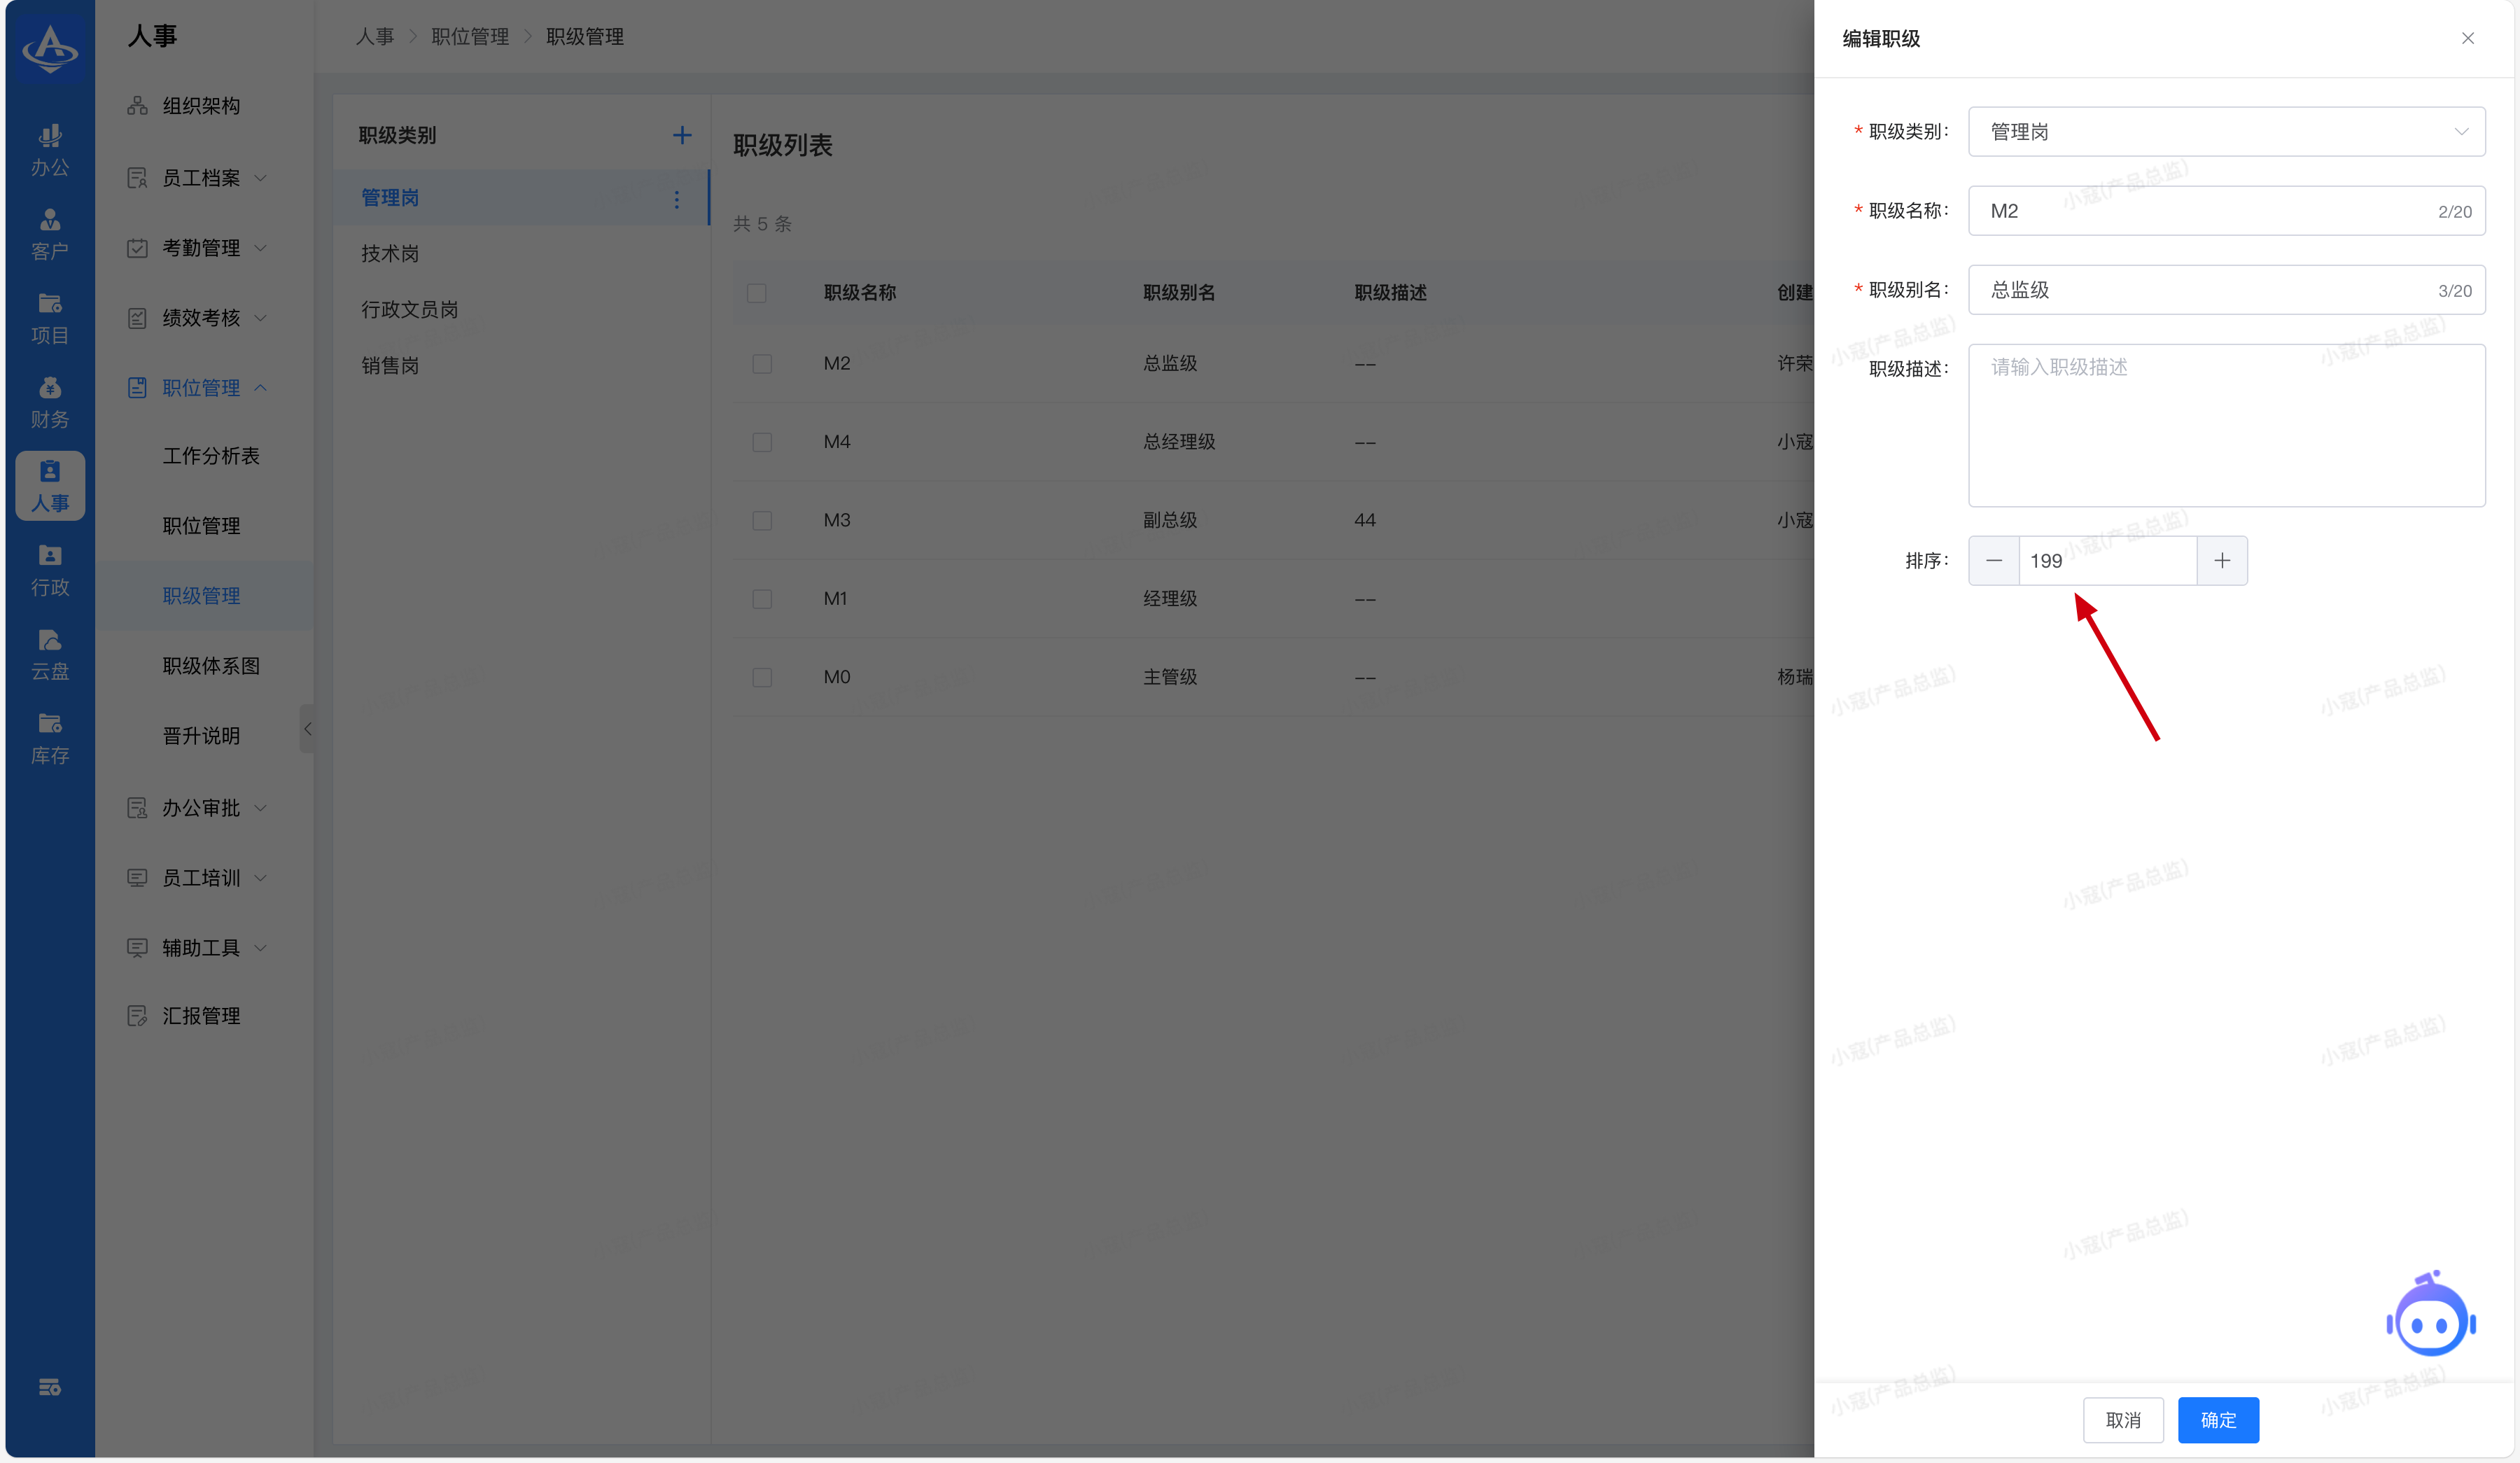Open the three-dot menu next to 管理岗
The height and width of the screenshot is (1463, 2520).
[x=677, y=199]
